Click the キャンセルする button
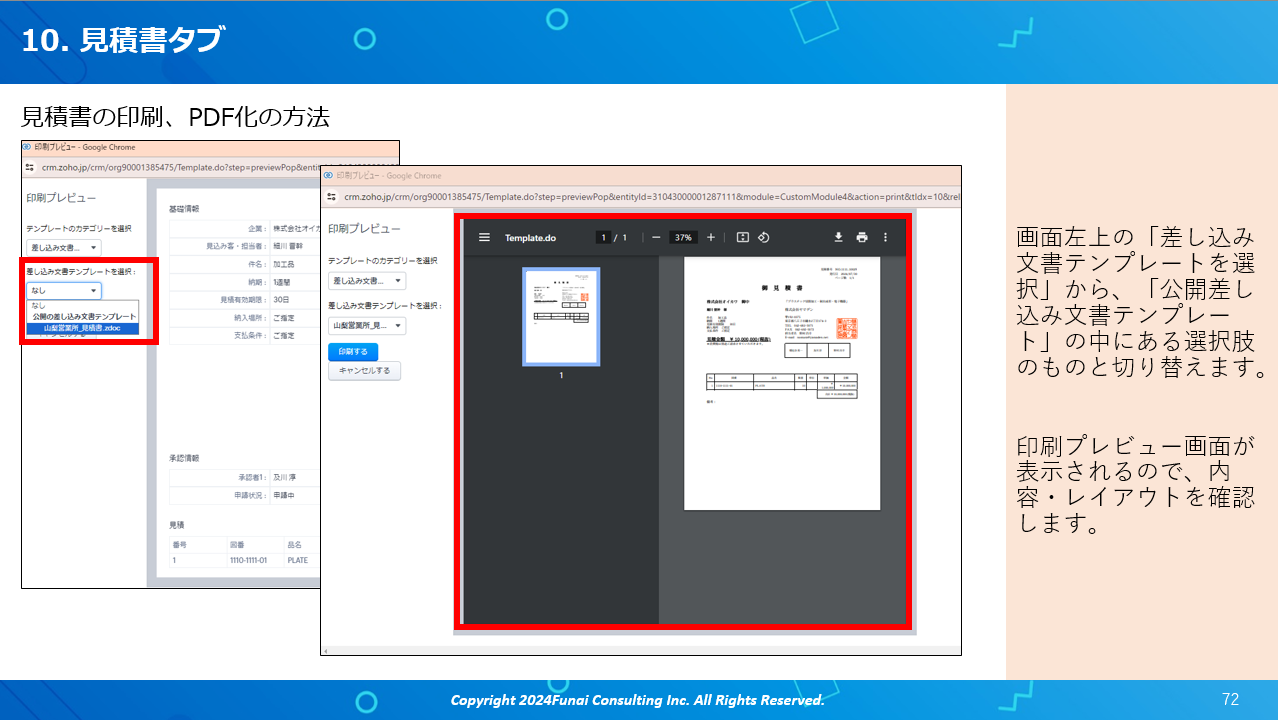1278x720 pixels. (x=364, y=371)
